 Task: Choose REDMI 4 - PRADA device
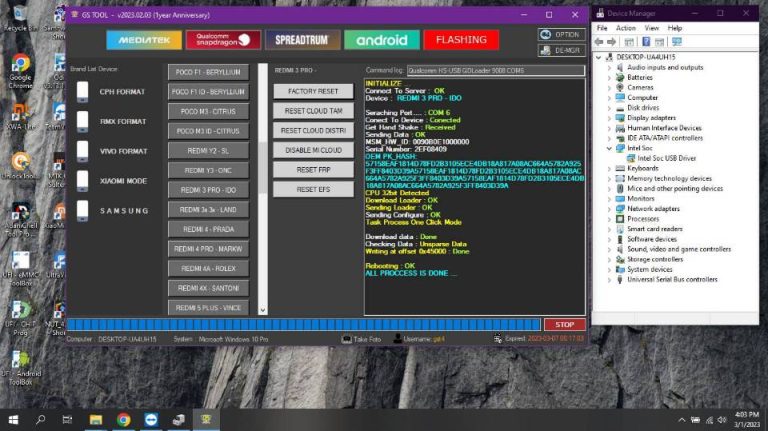(208, 229)
